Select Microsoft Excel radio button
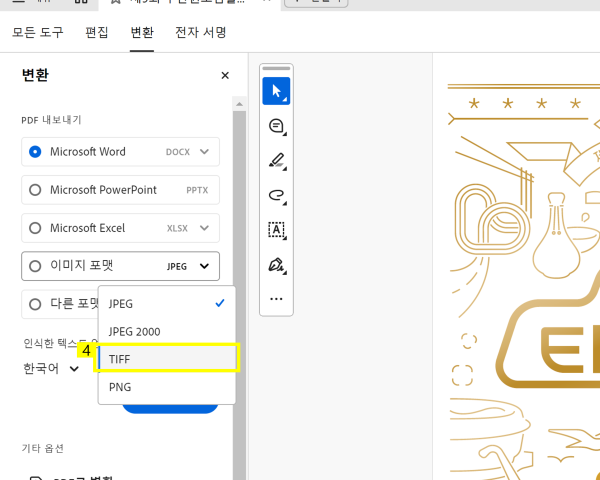This screenshot has height=480, width=600. [35, 228]
